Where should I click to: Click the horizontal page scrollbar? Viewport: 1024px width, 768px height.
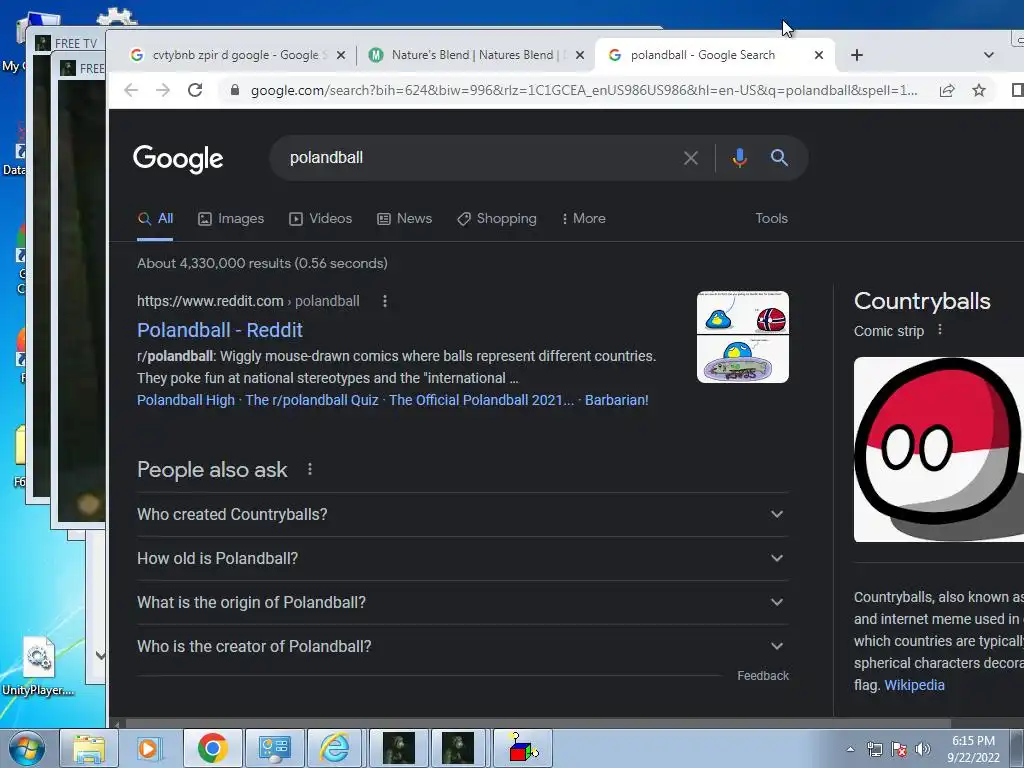coord(537,724)
